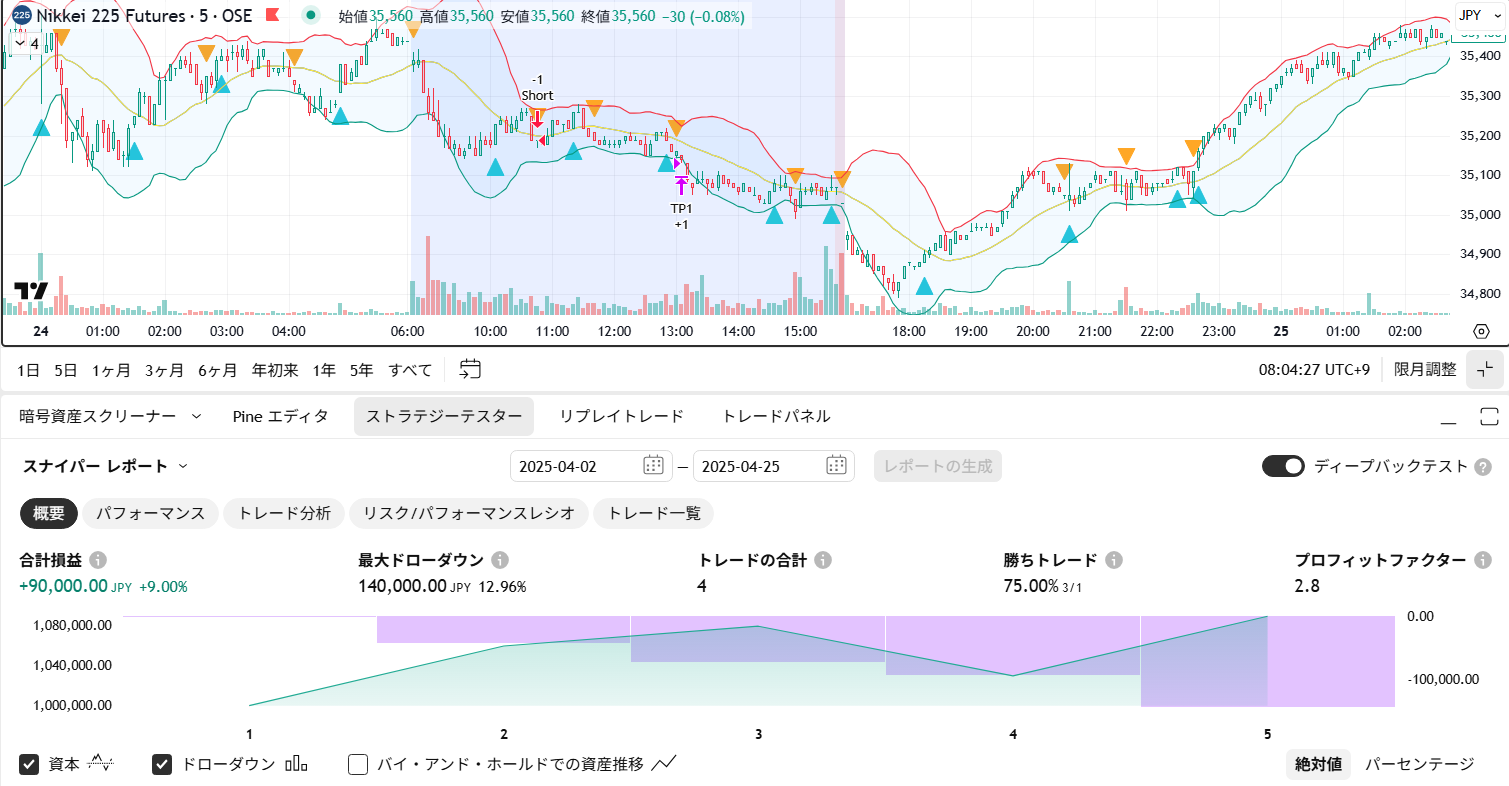Set chart range to 1年
The width and height of the screenshot is (1509, 786).
pos(324,370)
